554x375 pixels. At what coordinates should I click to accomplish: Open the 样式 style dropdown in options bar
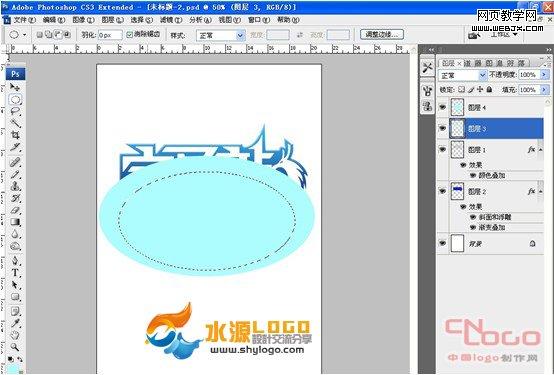pos(221,35)
